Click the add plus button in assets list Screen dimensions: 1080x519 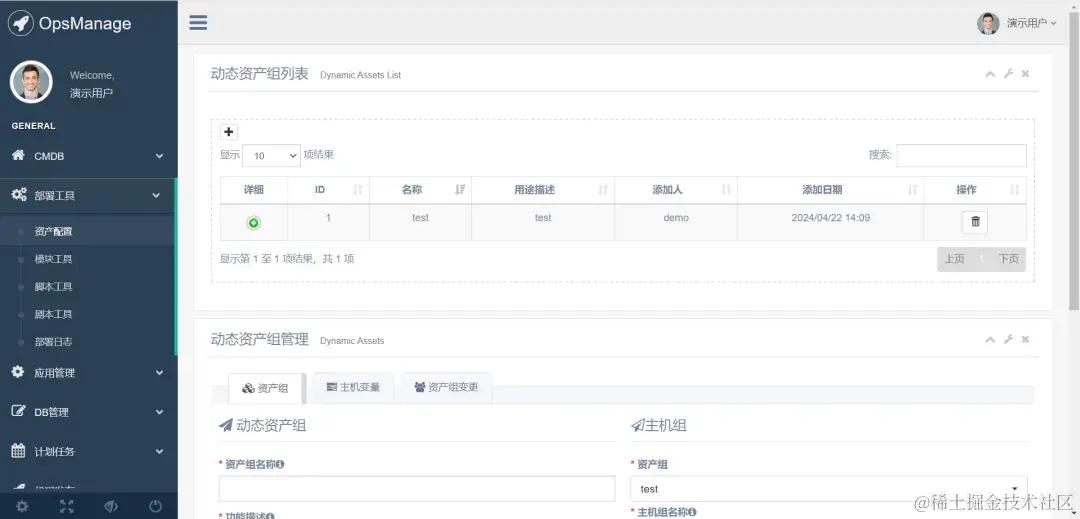(x=229, y=132)
